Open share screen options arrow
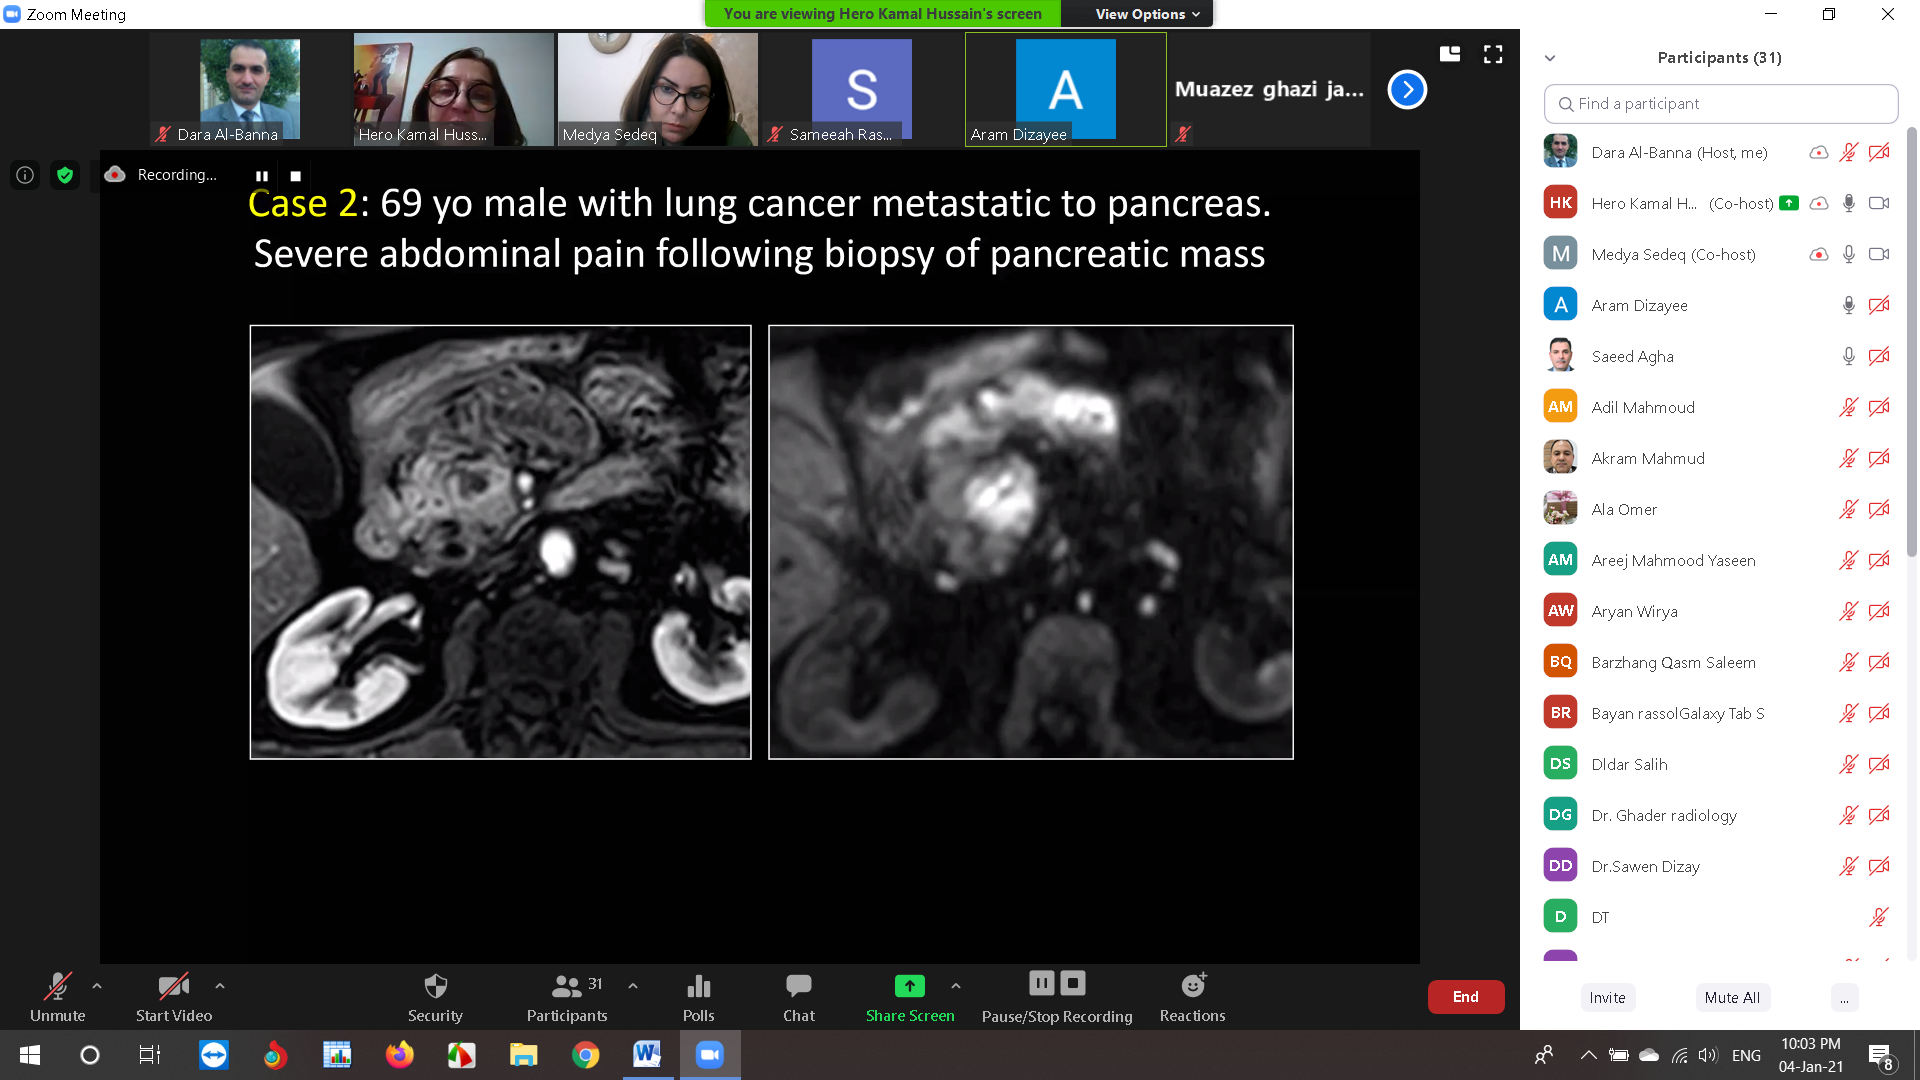The width and height of the screenshot is (1920, 1080). click(956, 986)
